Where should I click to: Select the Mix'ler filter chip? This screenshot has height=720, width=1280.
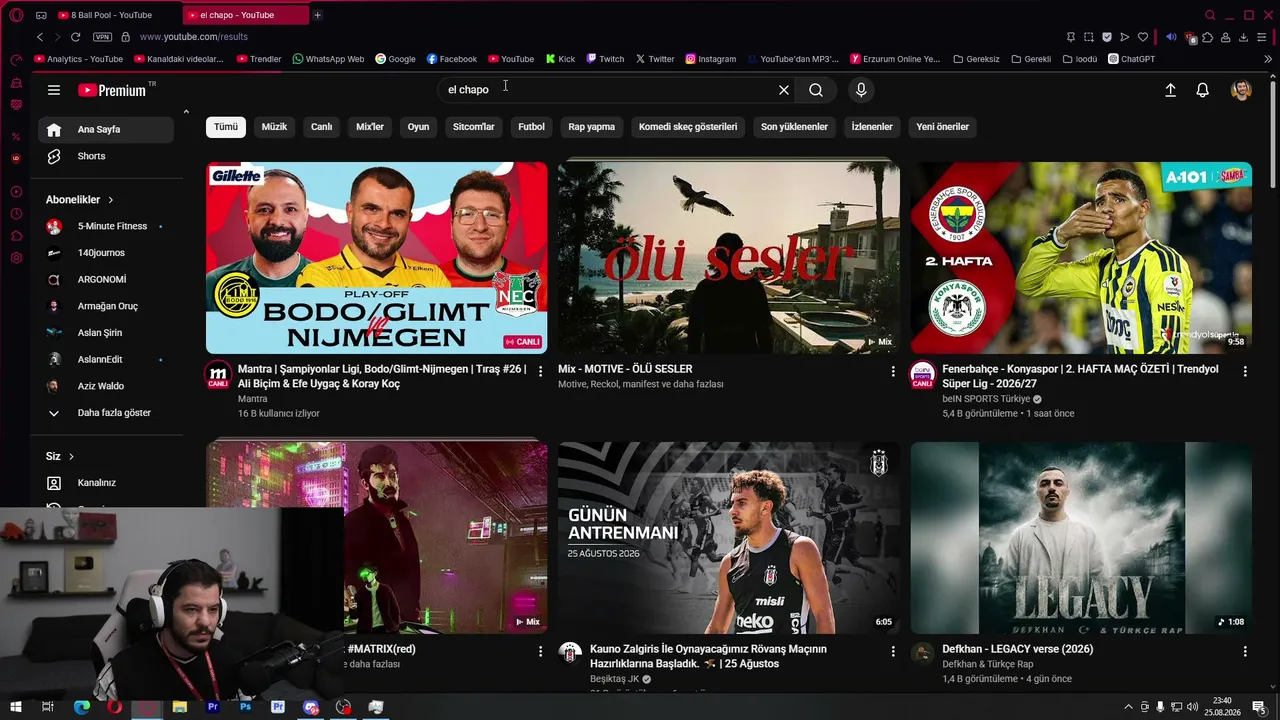point(370,127)
